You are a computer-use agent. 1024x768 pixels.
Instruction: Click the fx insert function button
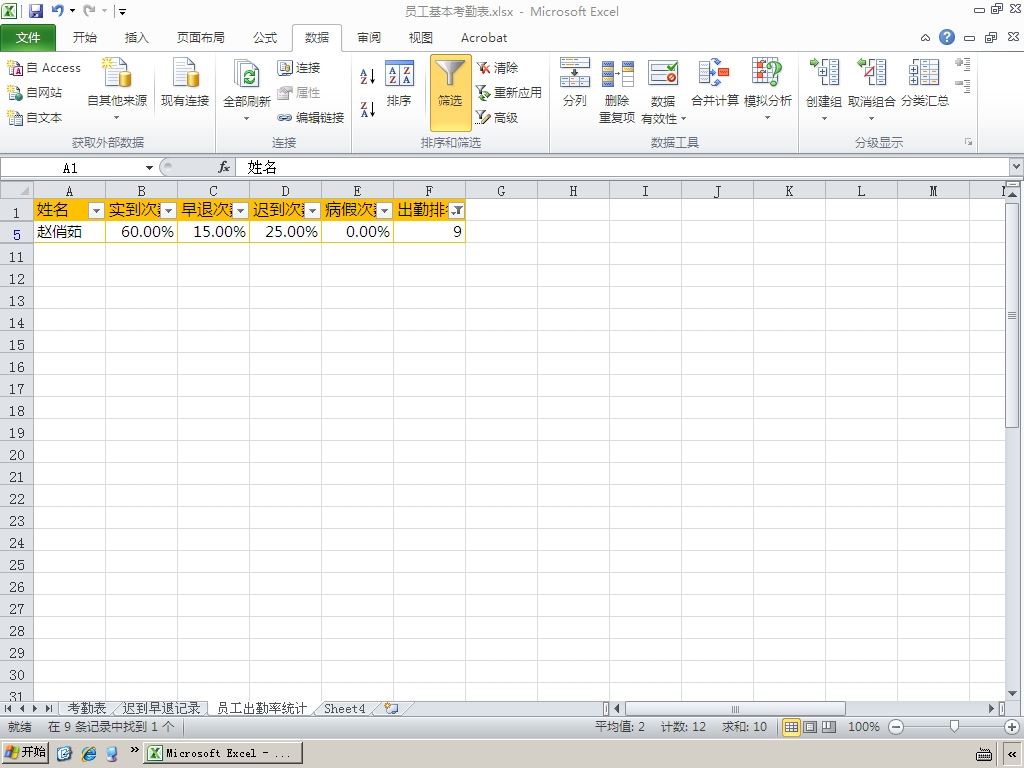[x=224, y=168]
